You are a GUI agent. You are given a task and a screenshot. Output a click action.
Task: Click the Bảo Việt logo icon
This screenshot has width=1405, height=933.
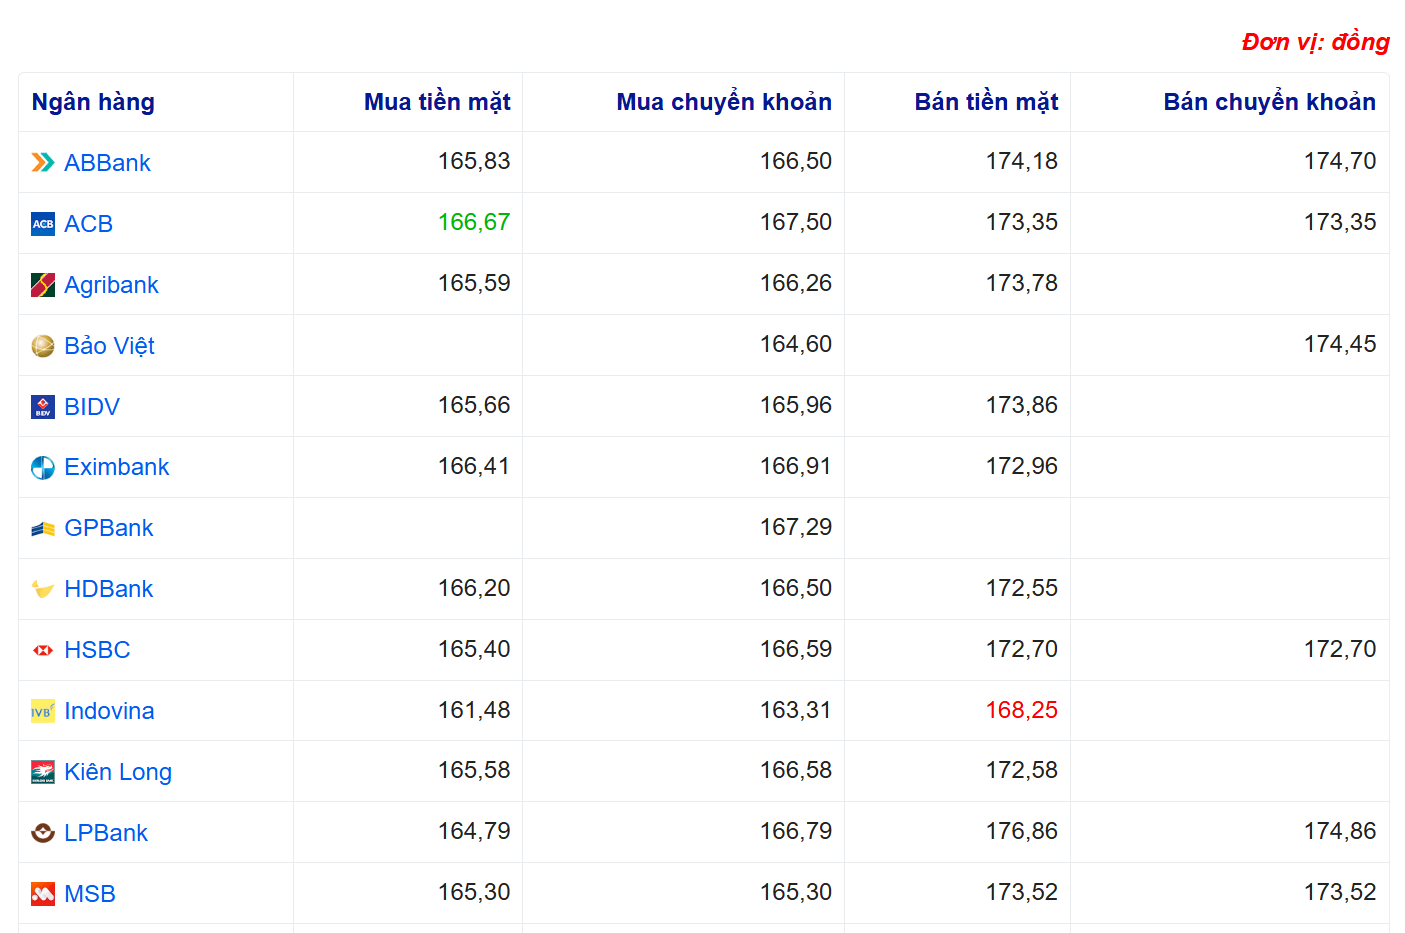[42, 346]
